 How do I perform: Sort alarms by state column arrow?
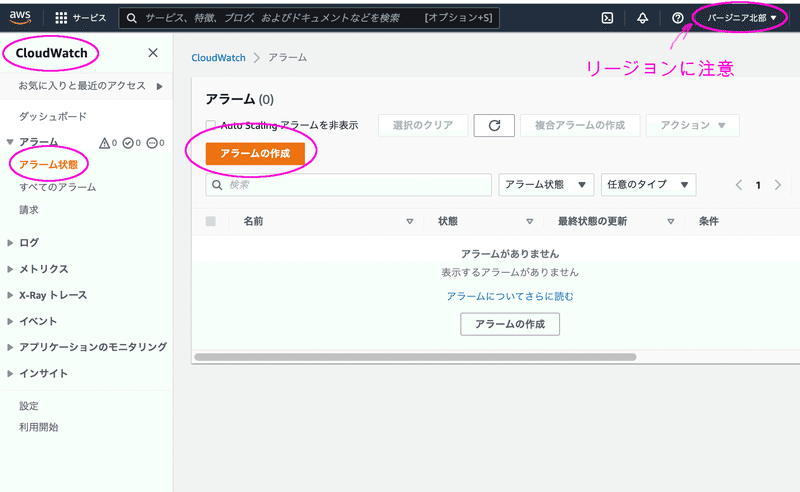[x=530, y=222]
